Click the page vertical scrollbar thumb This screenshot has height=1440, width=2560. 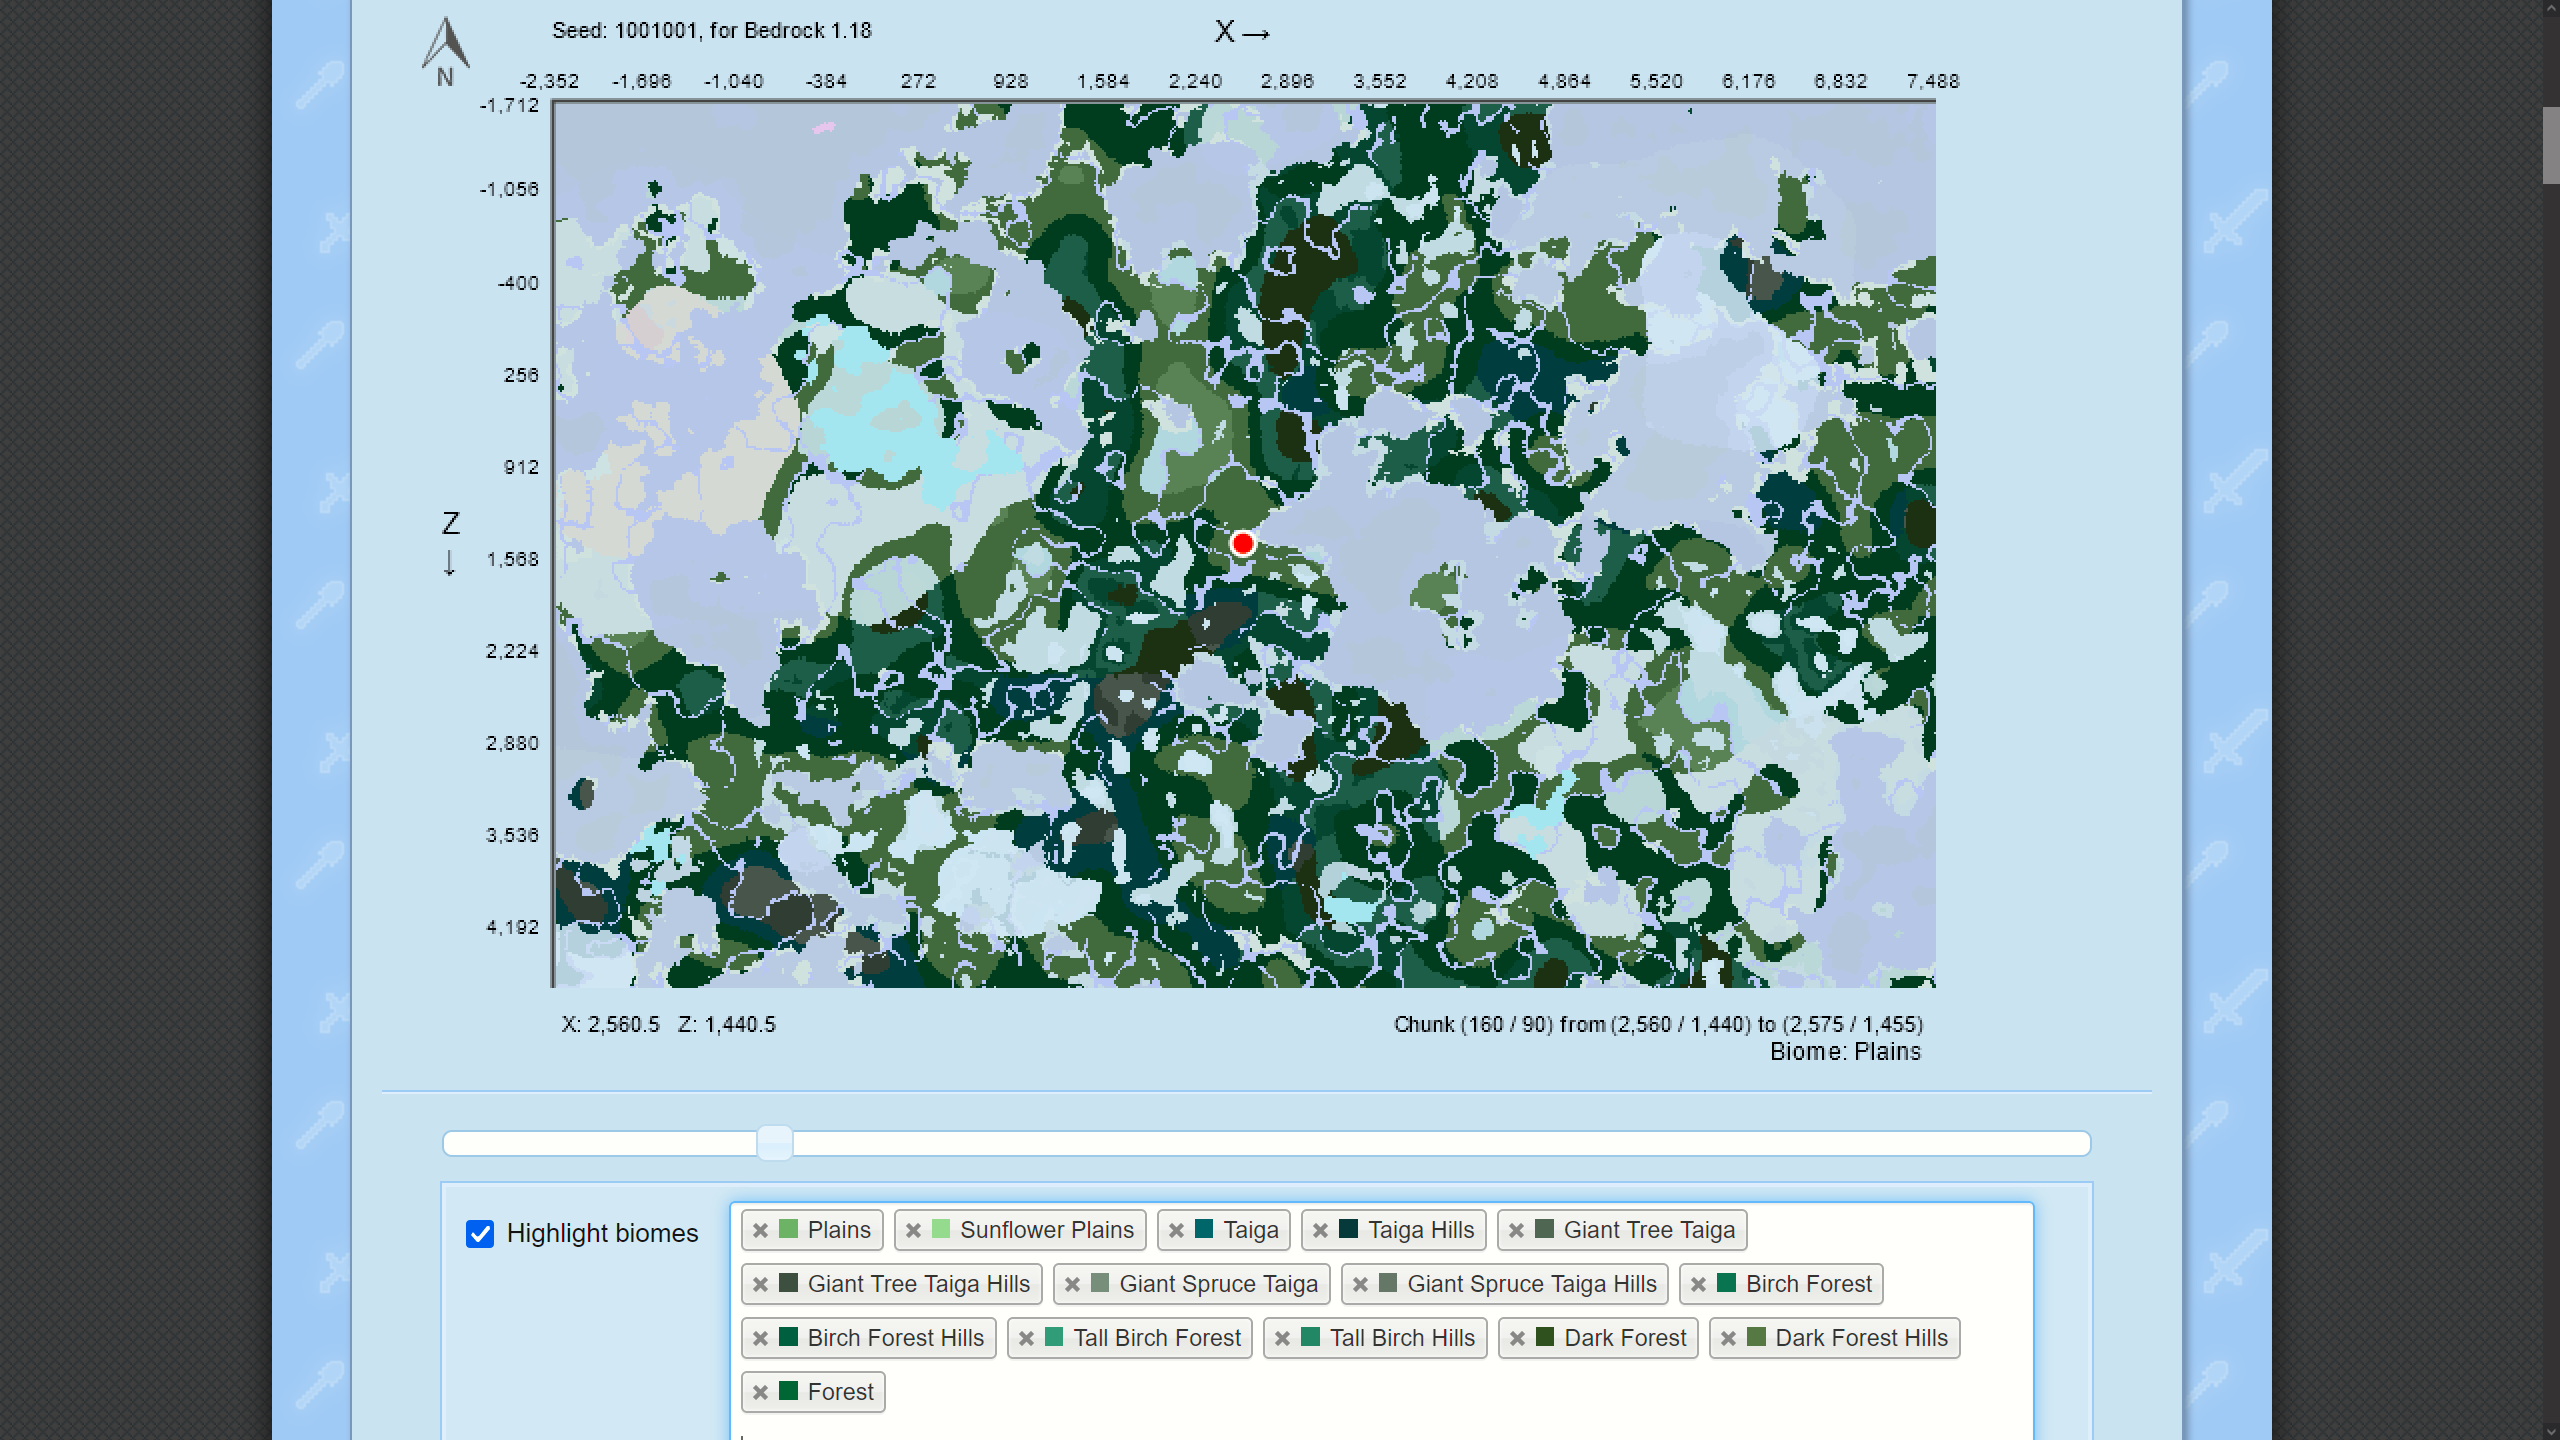click(x=2550, y=145)
